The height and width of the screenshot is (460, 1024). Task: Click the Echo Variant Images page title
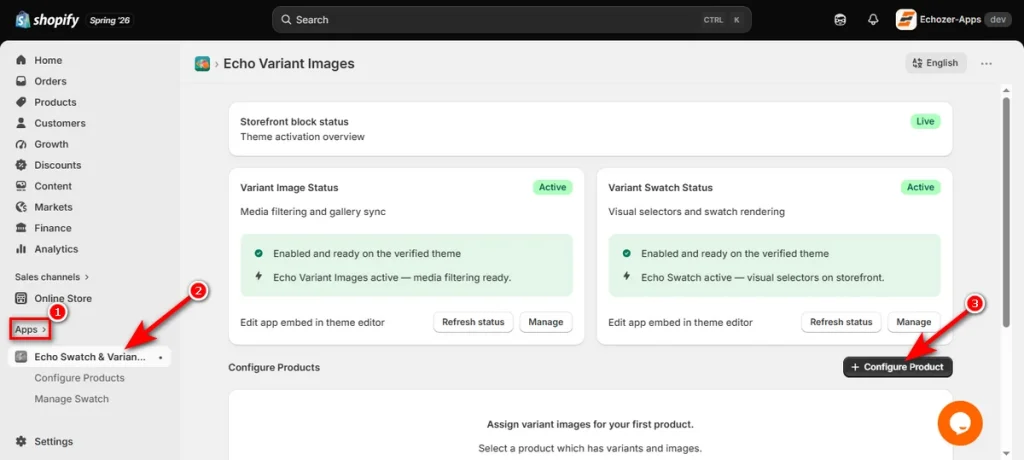point(289,63)
